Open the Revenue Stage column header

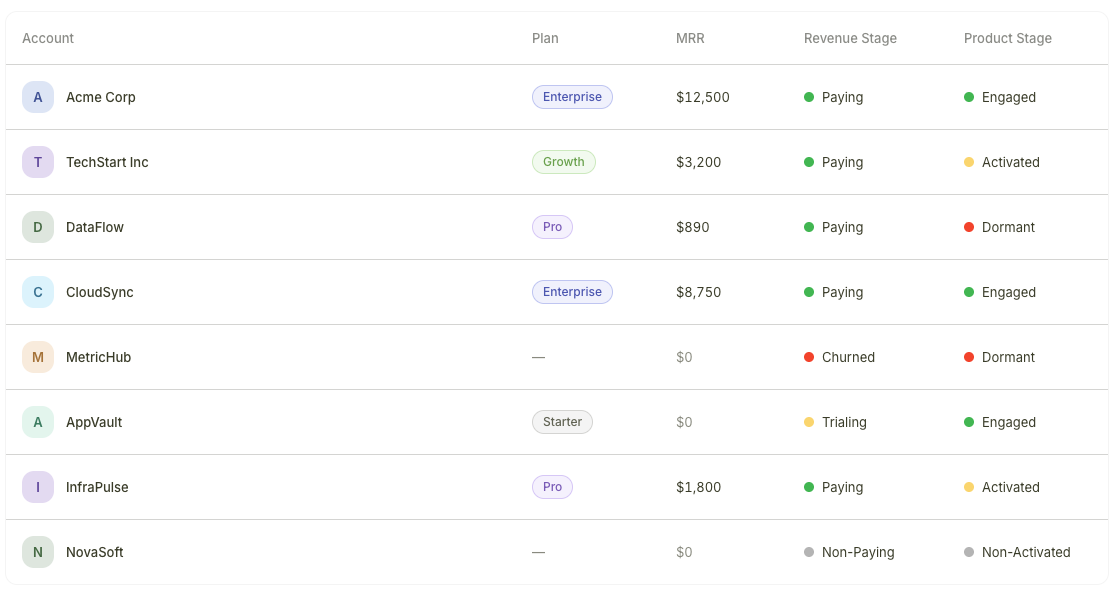849,38
